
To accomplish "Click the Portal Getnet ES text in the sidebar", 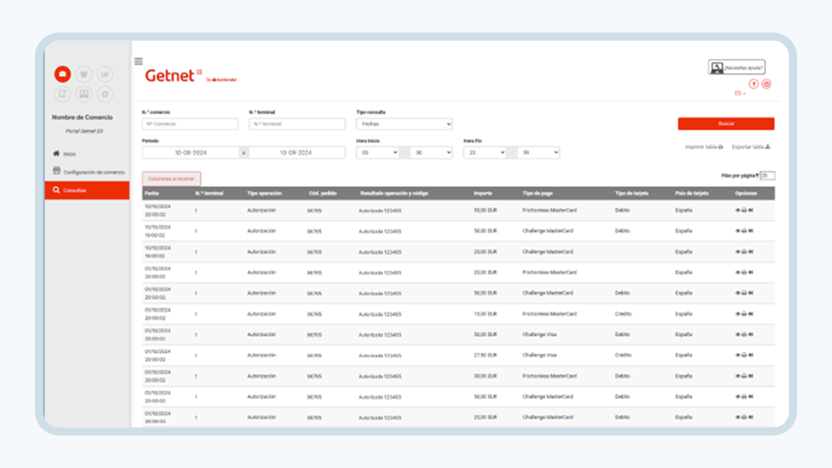I will [84, 131].
